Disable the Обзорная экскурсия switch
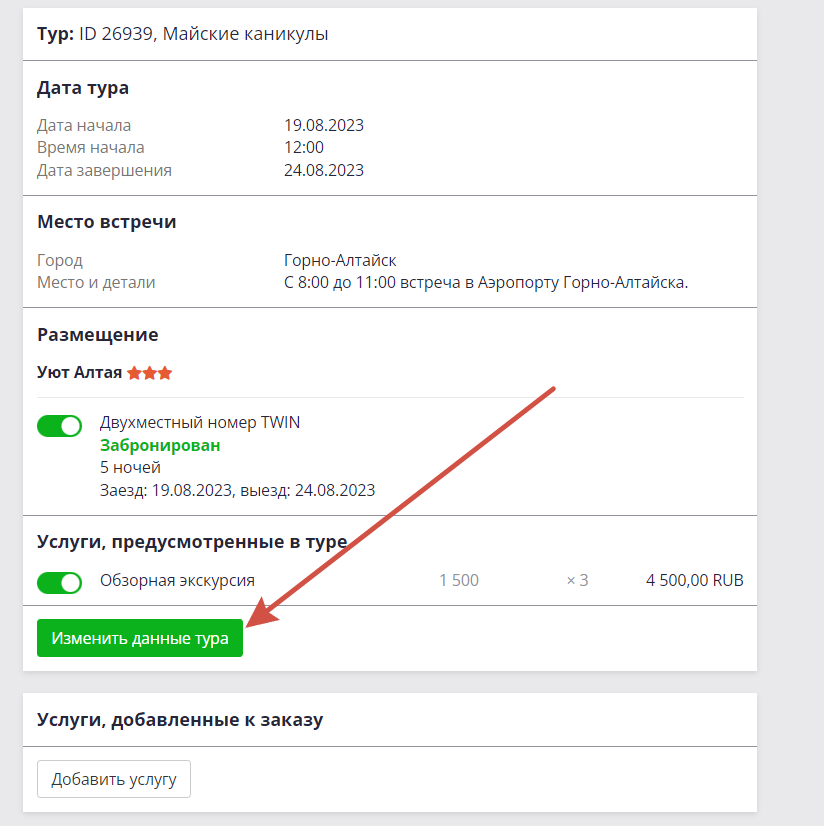The width and height of the screenshot is (824, 826). click(60, 583)
